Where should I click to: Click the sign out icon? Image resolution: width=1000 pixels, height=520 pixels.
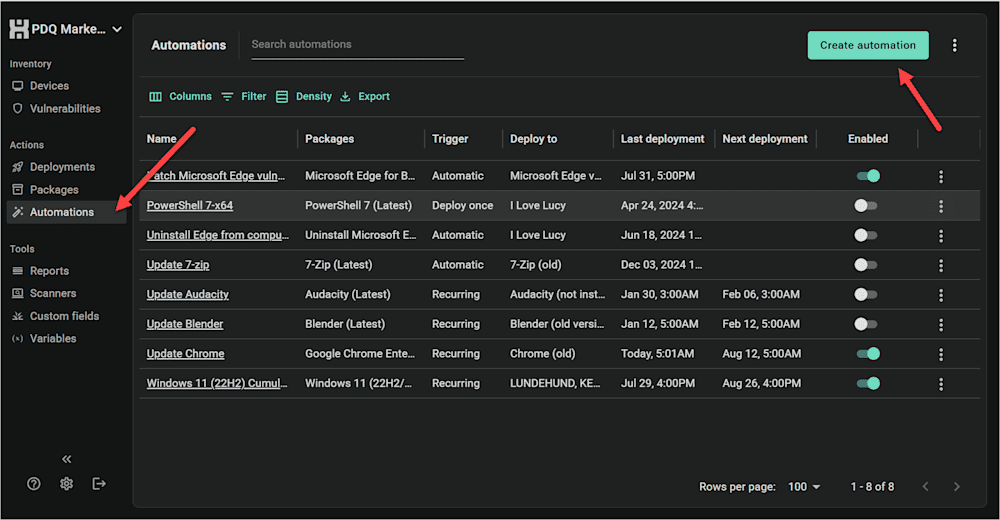(x=99, y=484)
